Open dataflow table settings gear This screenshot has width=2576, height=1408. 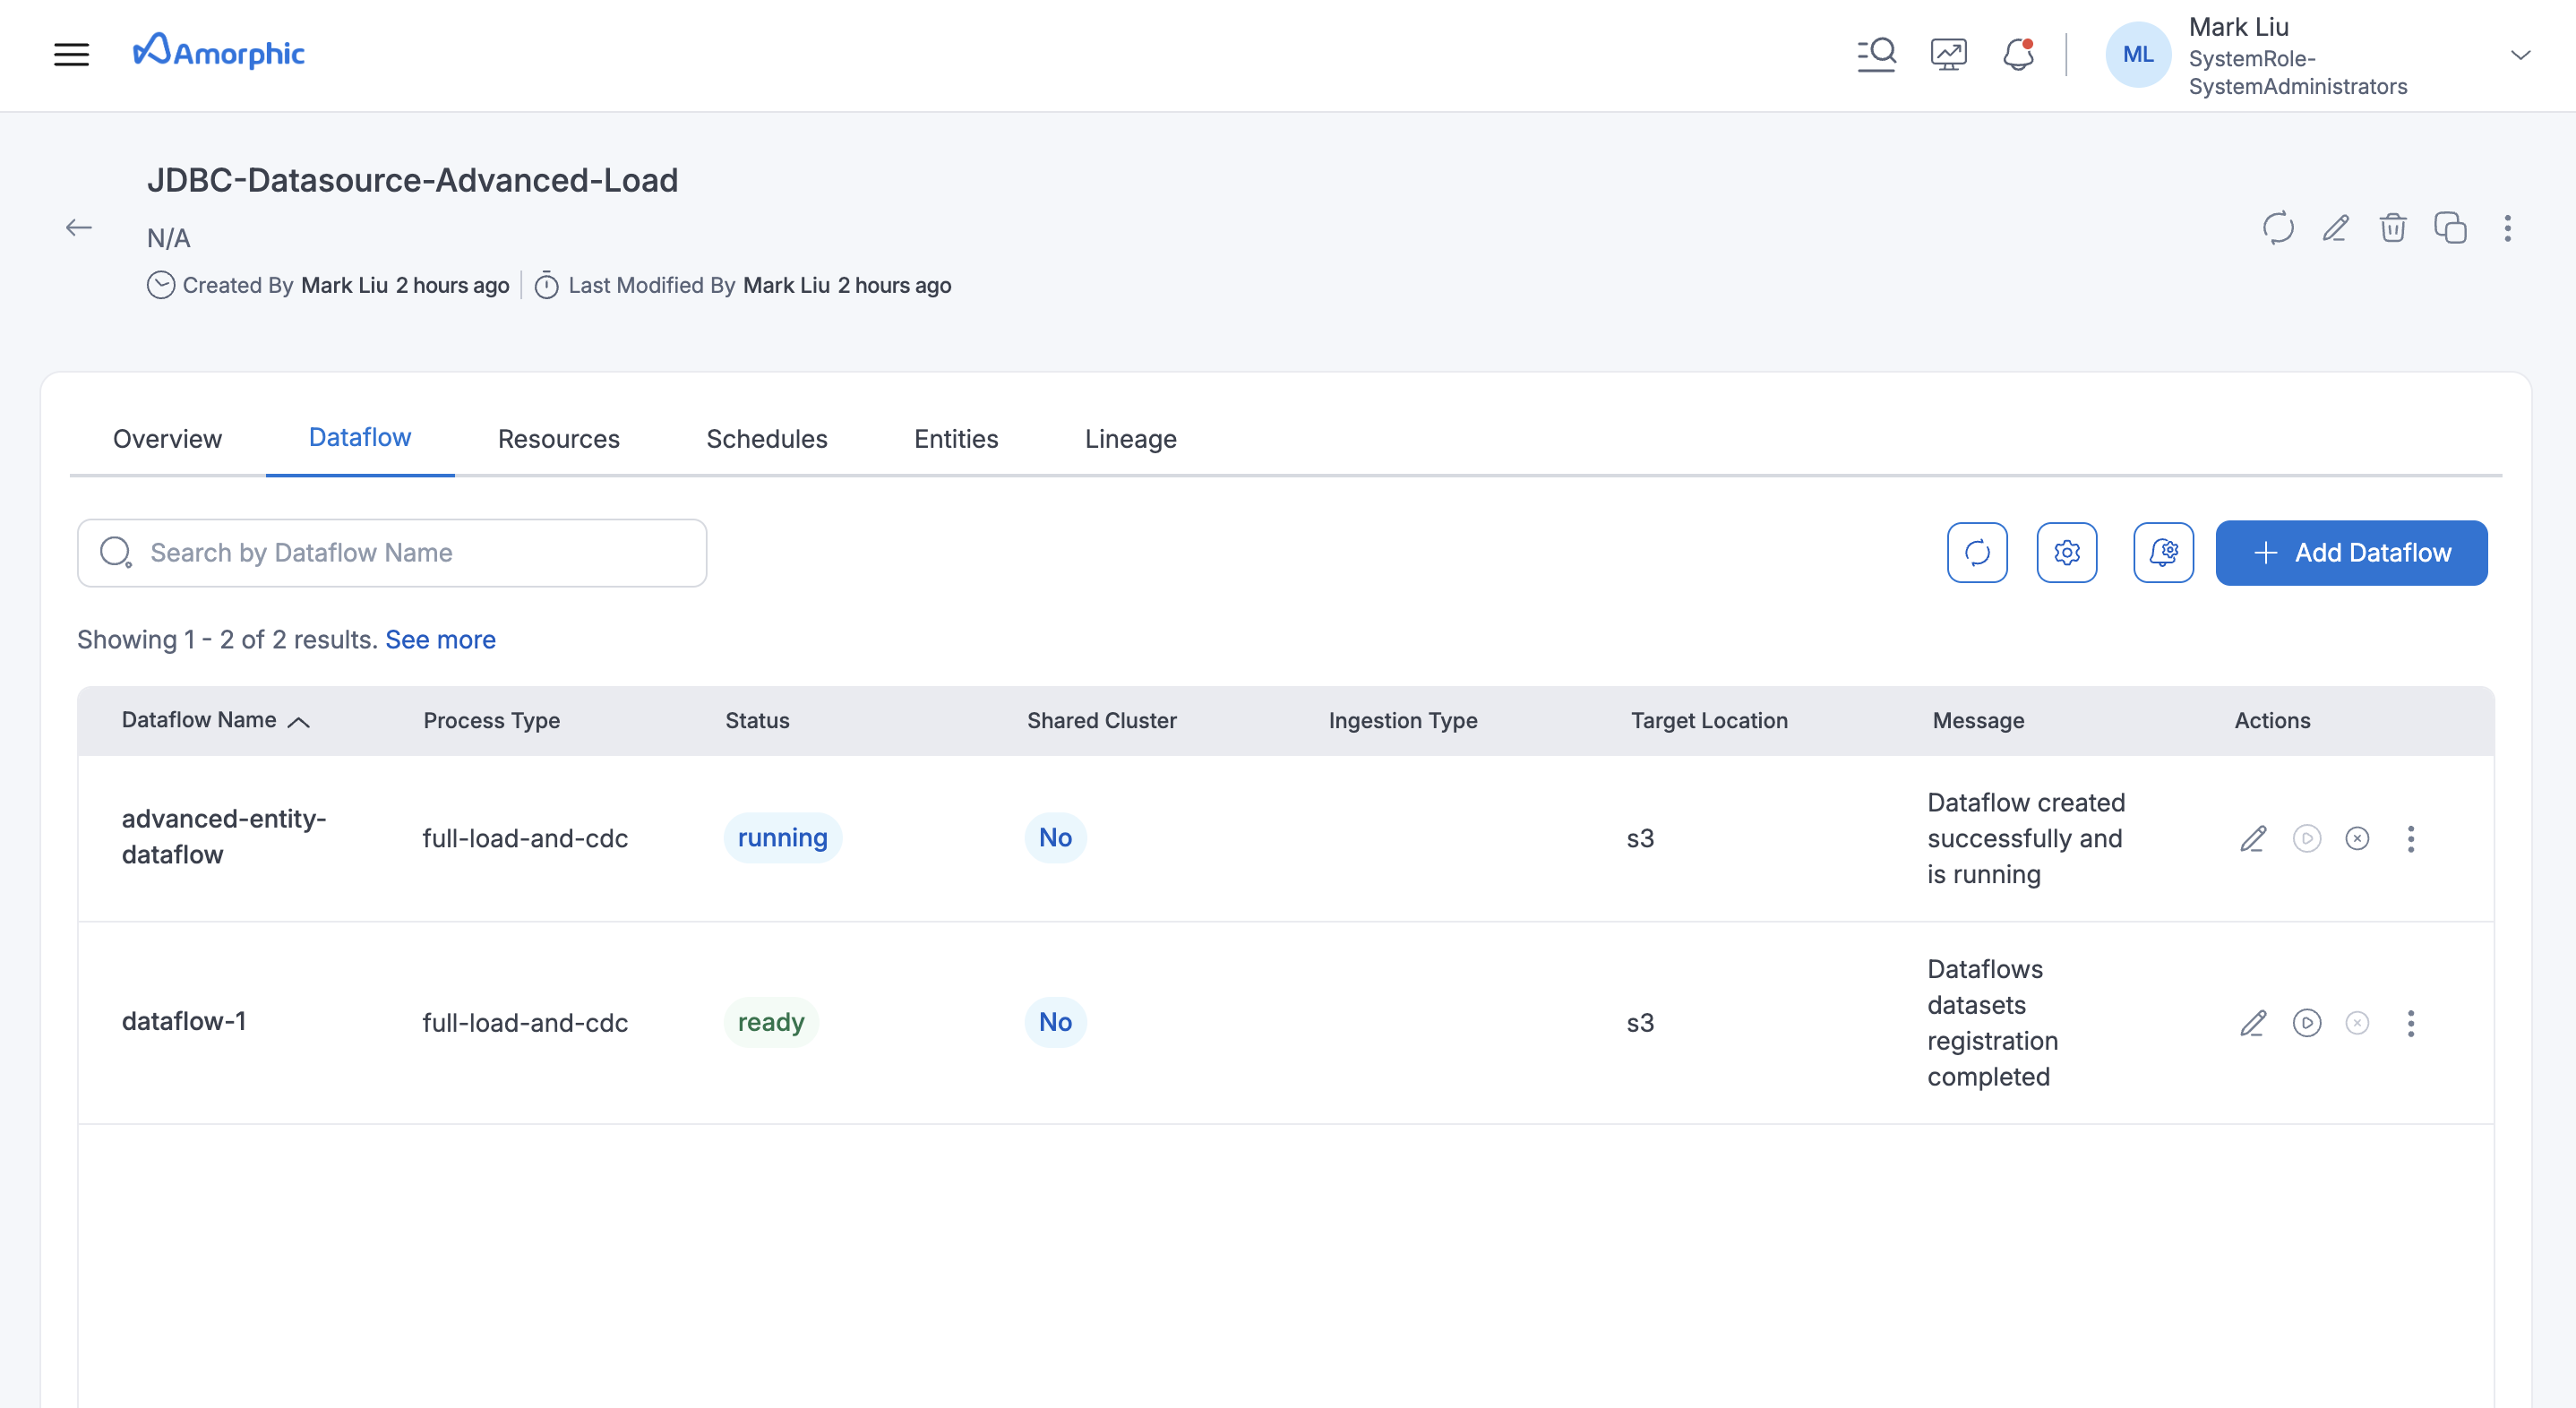(x=2067, y=552)
